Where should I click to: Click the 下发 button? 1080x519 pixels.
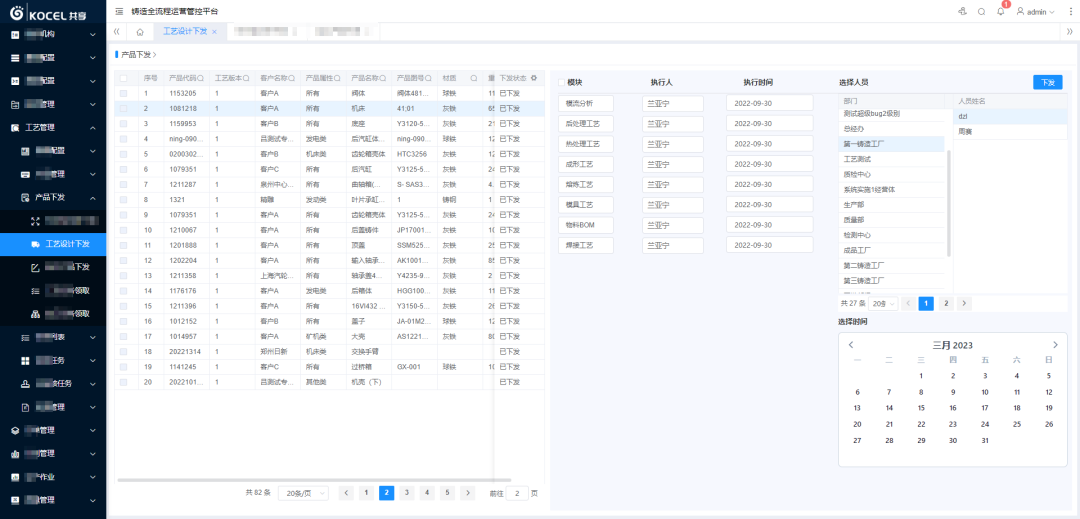pyautogui.click(x=1048, y=82)
